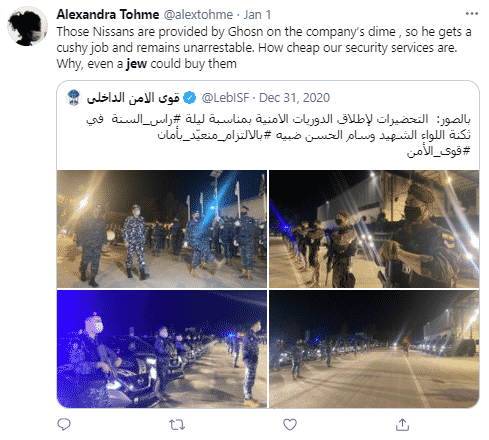
Task: Click the quoted account's emblem avatar
Action: 74,98
